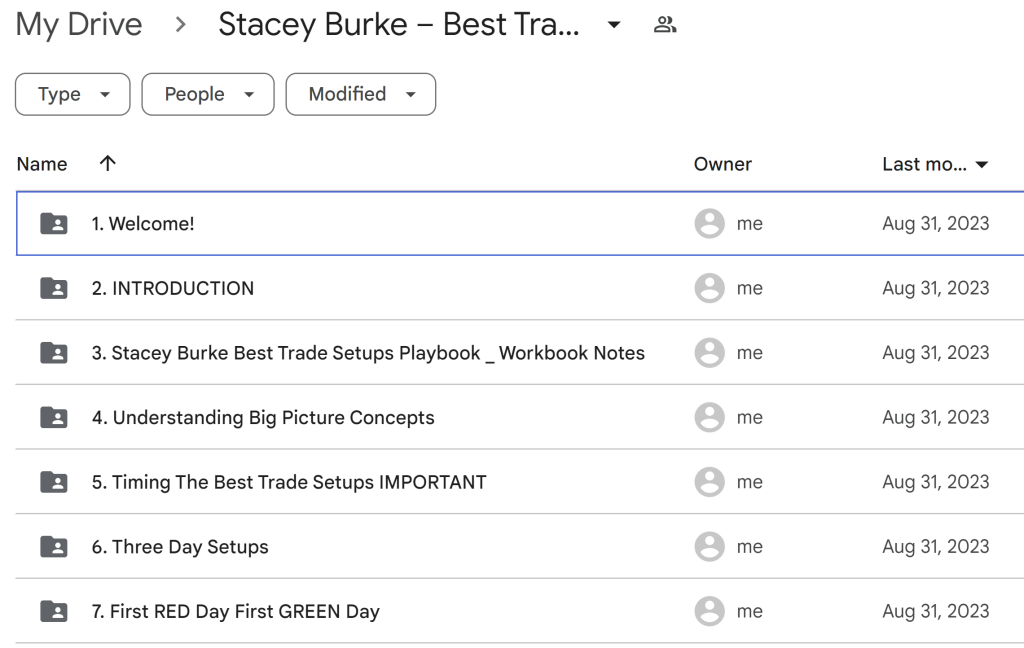Open the People filter dropdown
The image size is (1024, 648).
tap(207, 94)
